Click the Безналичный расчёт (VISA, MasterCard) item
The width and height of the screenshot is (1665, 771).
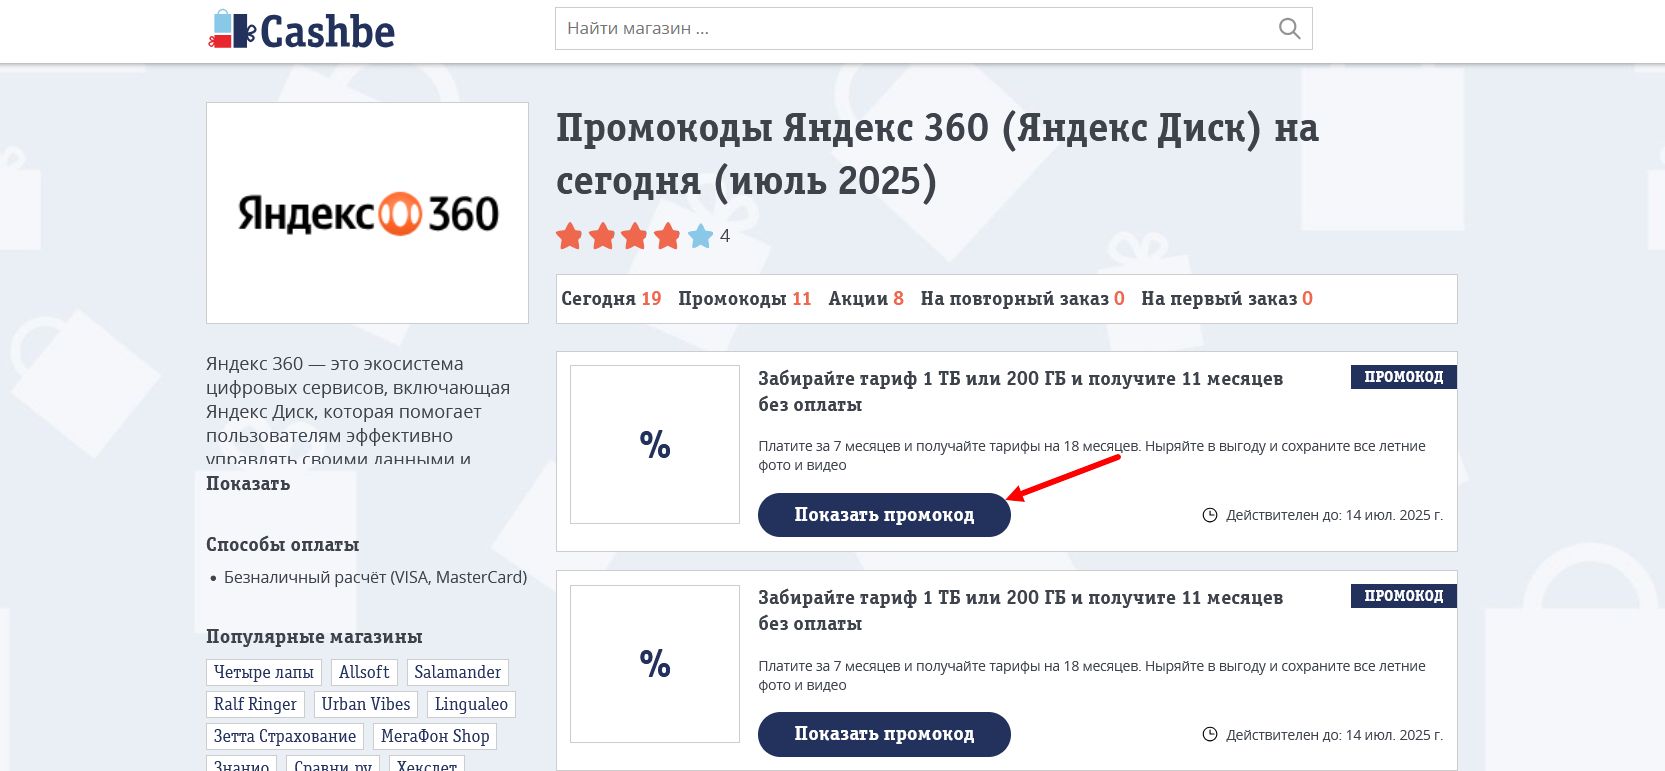coord(375,577)
